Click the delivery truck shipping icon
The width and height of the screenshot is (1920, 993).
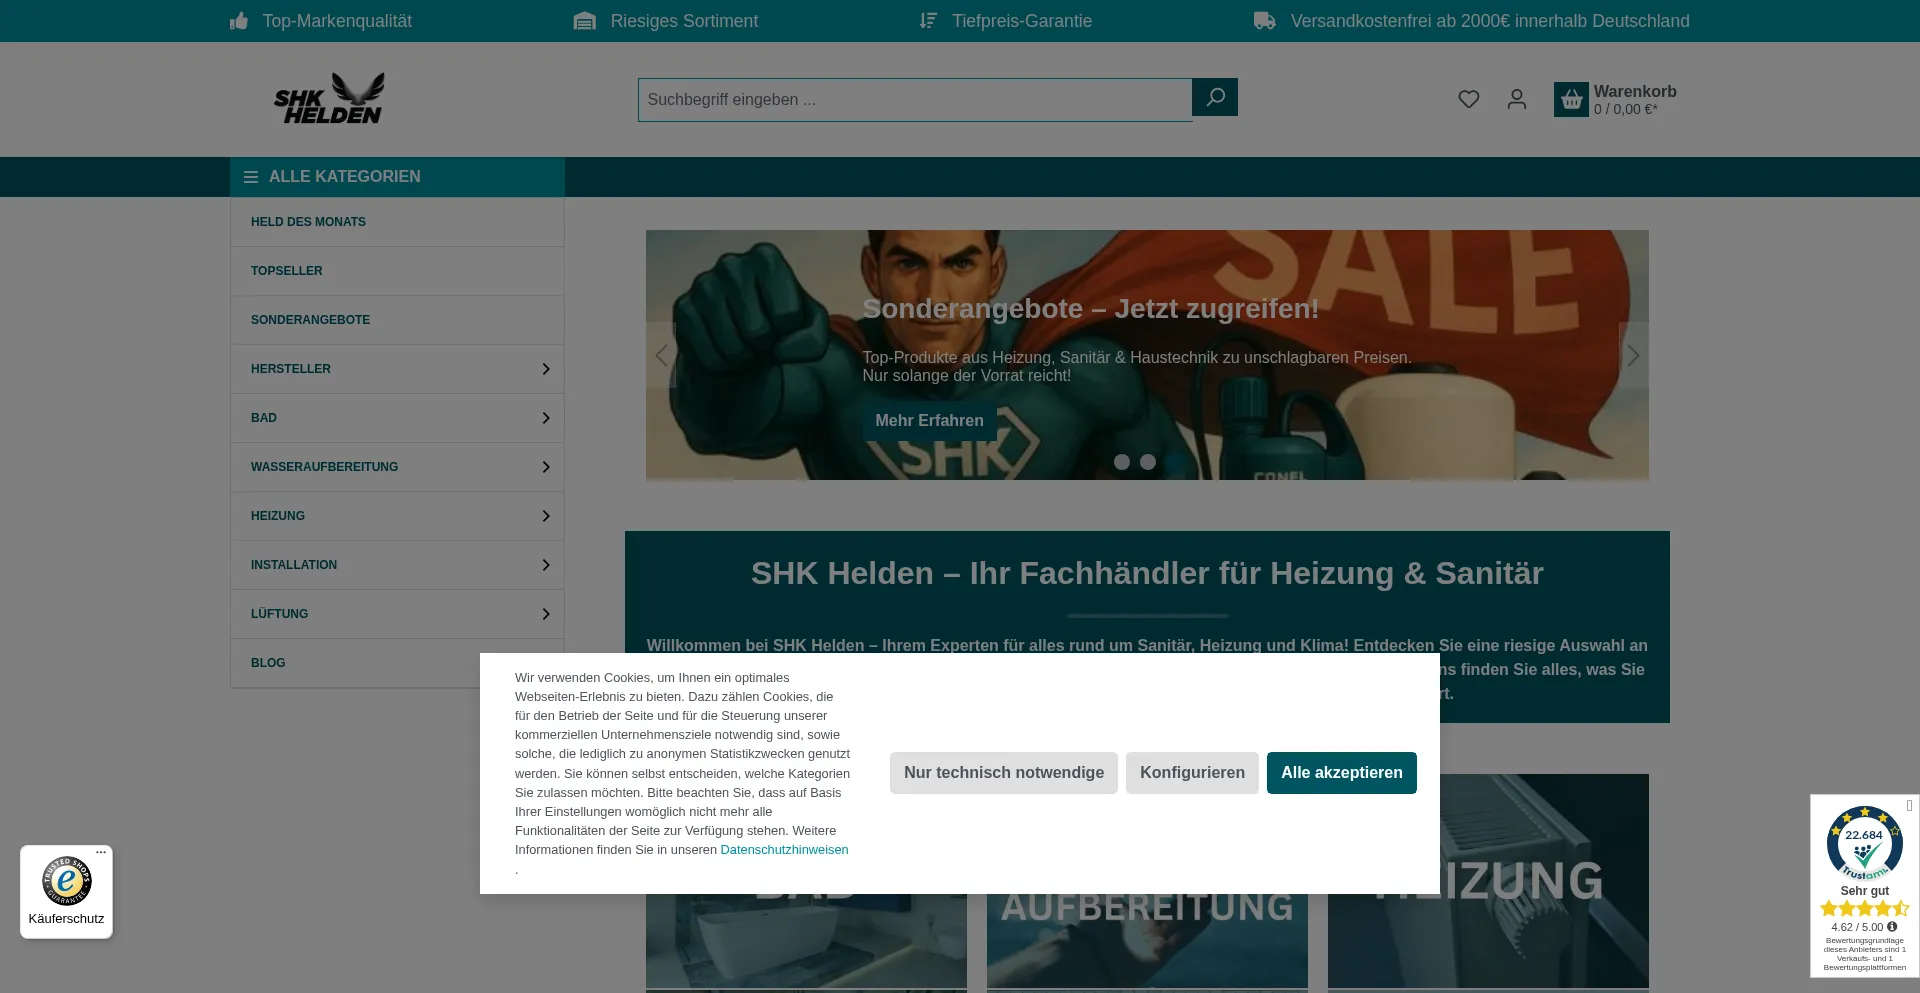[x=1265, y=21]
